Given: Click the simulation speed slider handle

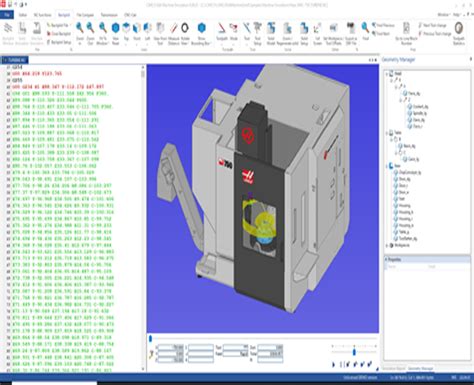Looking at the screenshot, I should pyautogui.click(x=354, y=352).
